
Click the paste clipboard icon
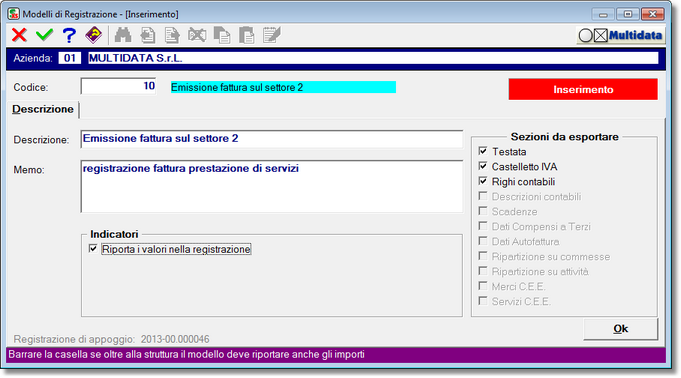(x=247, y=35)
